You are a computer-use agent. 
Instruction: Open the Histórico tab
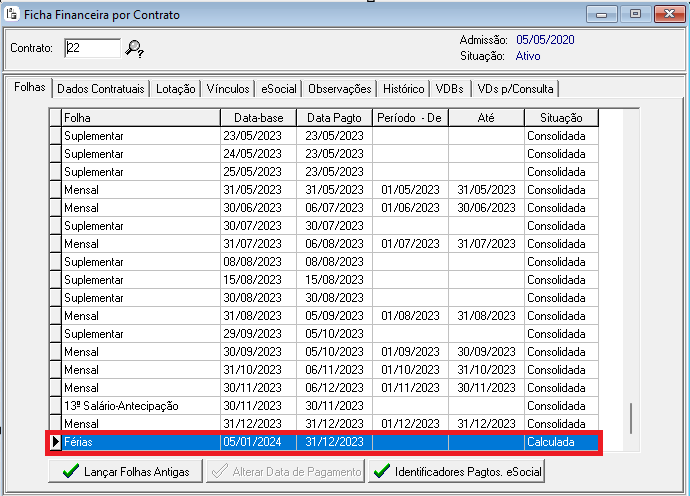(x=403, y=89)
